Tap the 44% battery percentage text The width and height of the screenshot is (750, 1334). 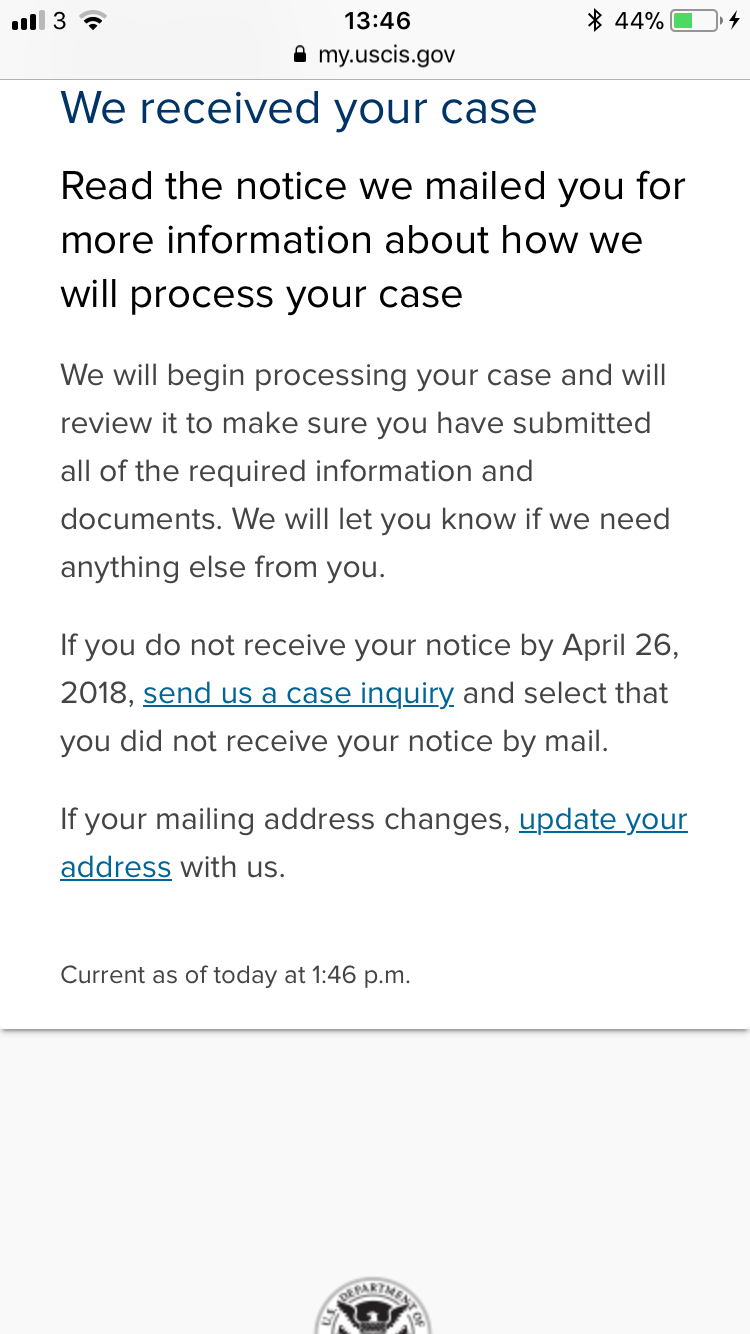tap(639, 20)
